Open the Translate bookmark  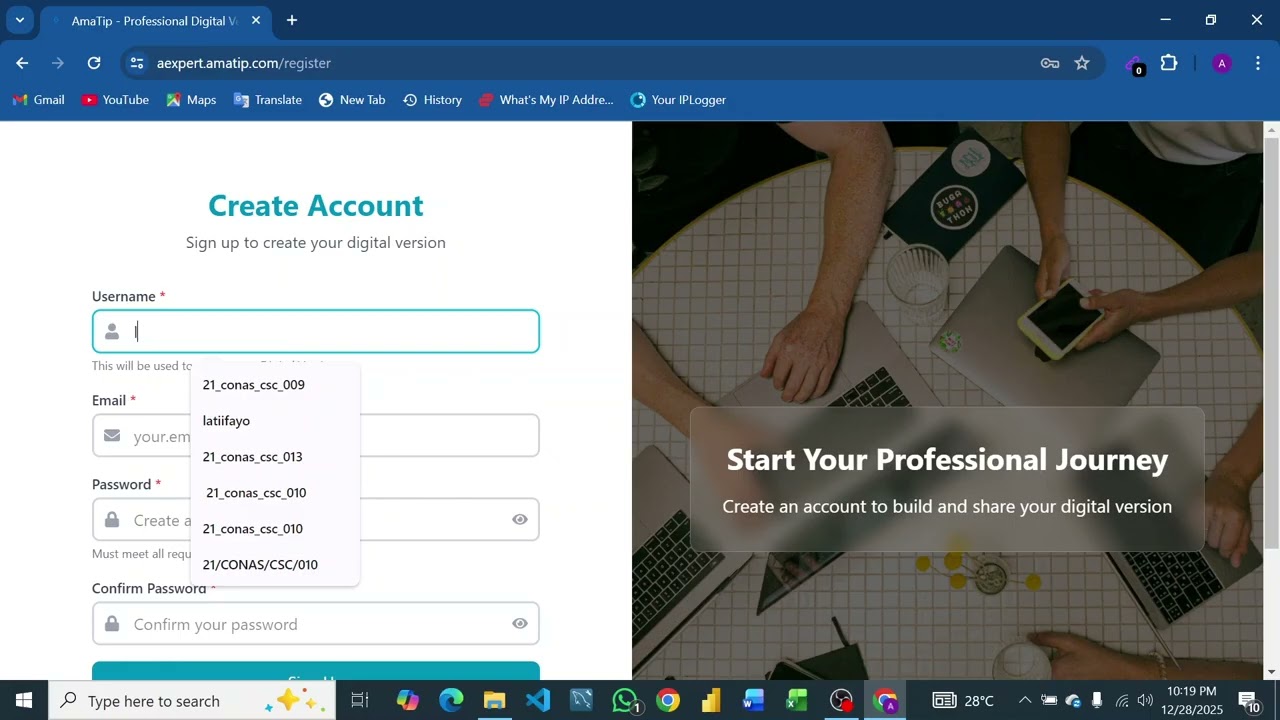267,100
